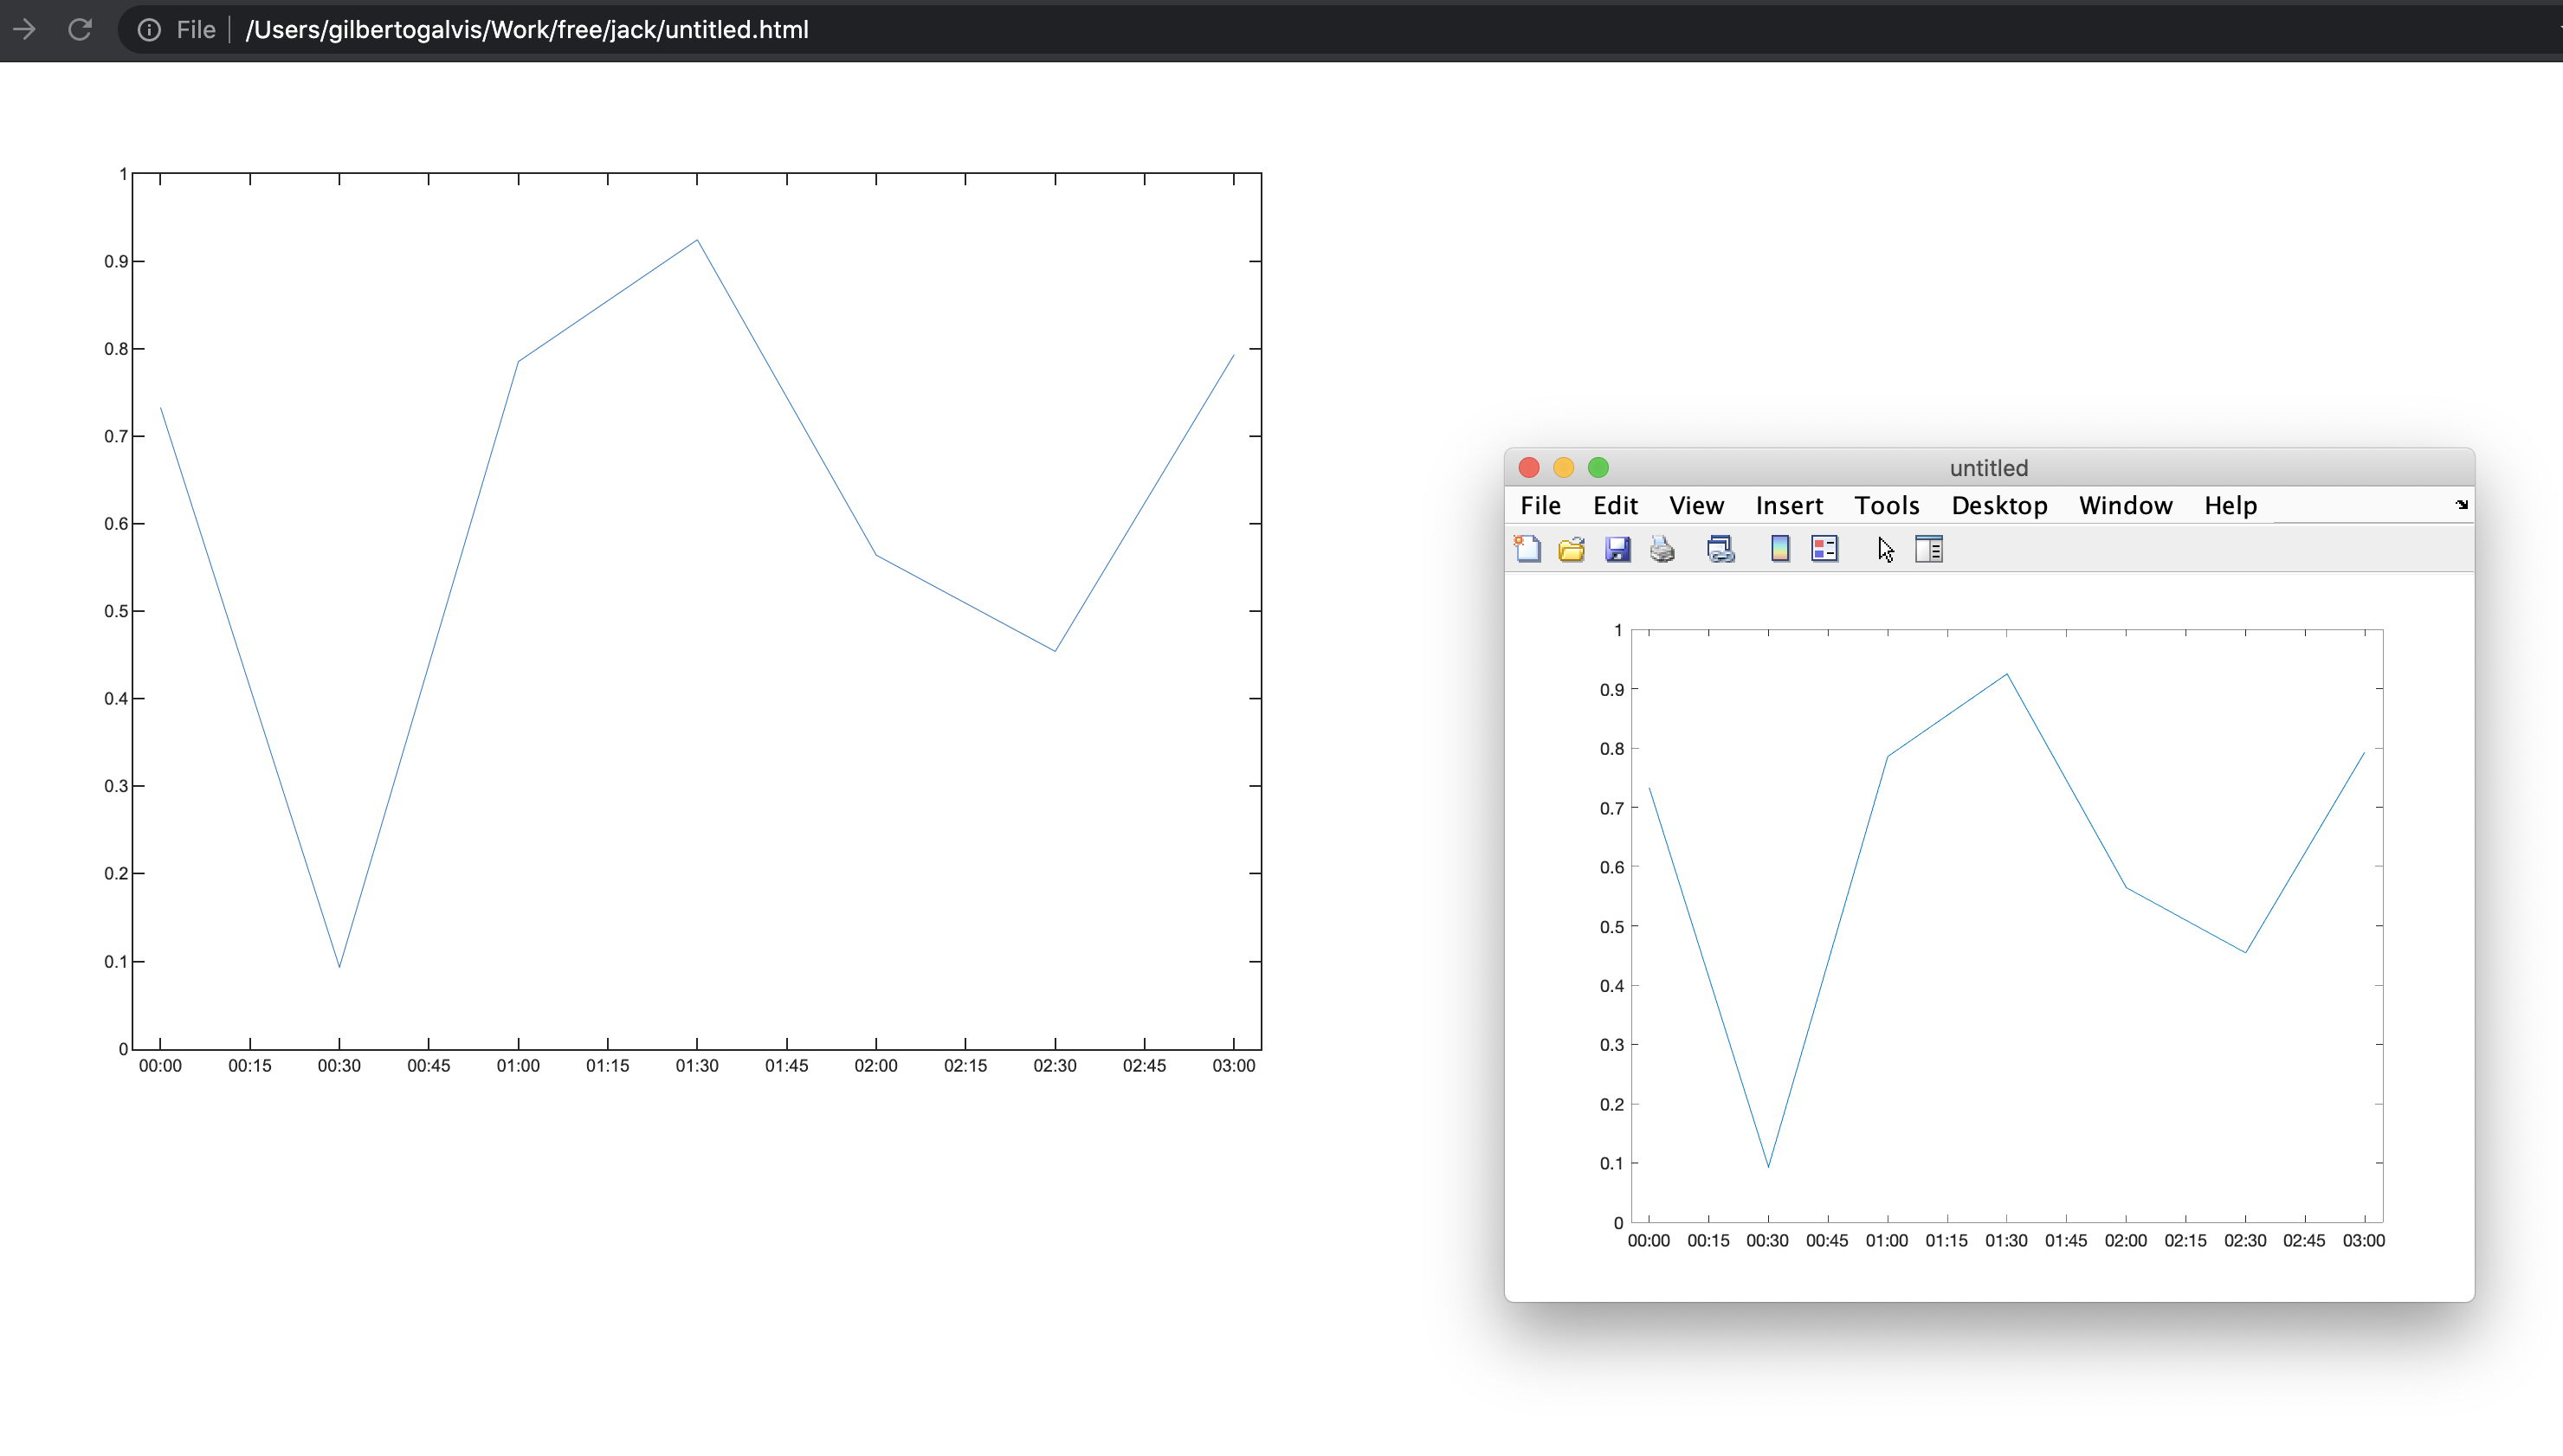Open the View menu
The height and width of the screenshot is (1456, 2563).
(x=1696, y=505)
